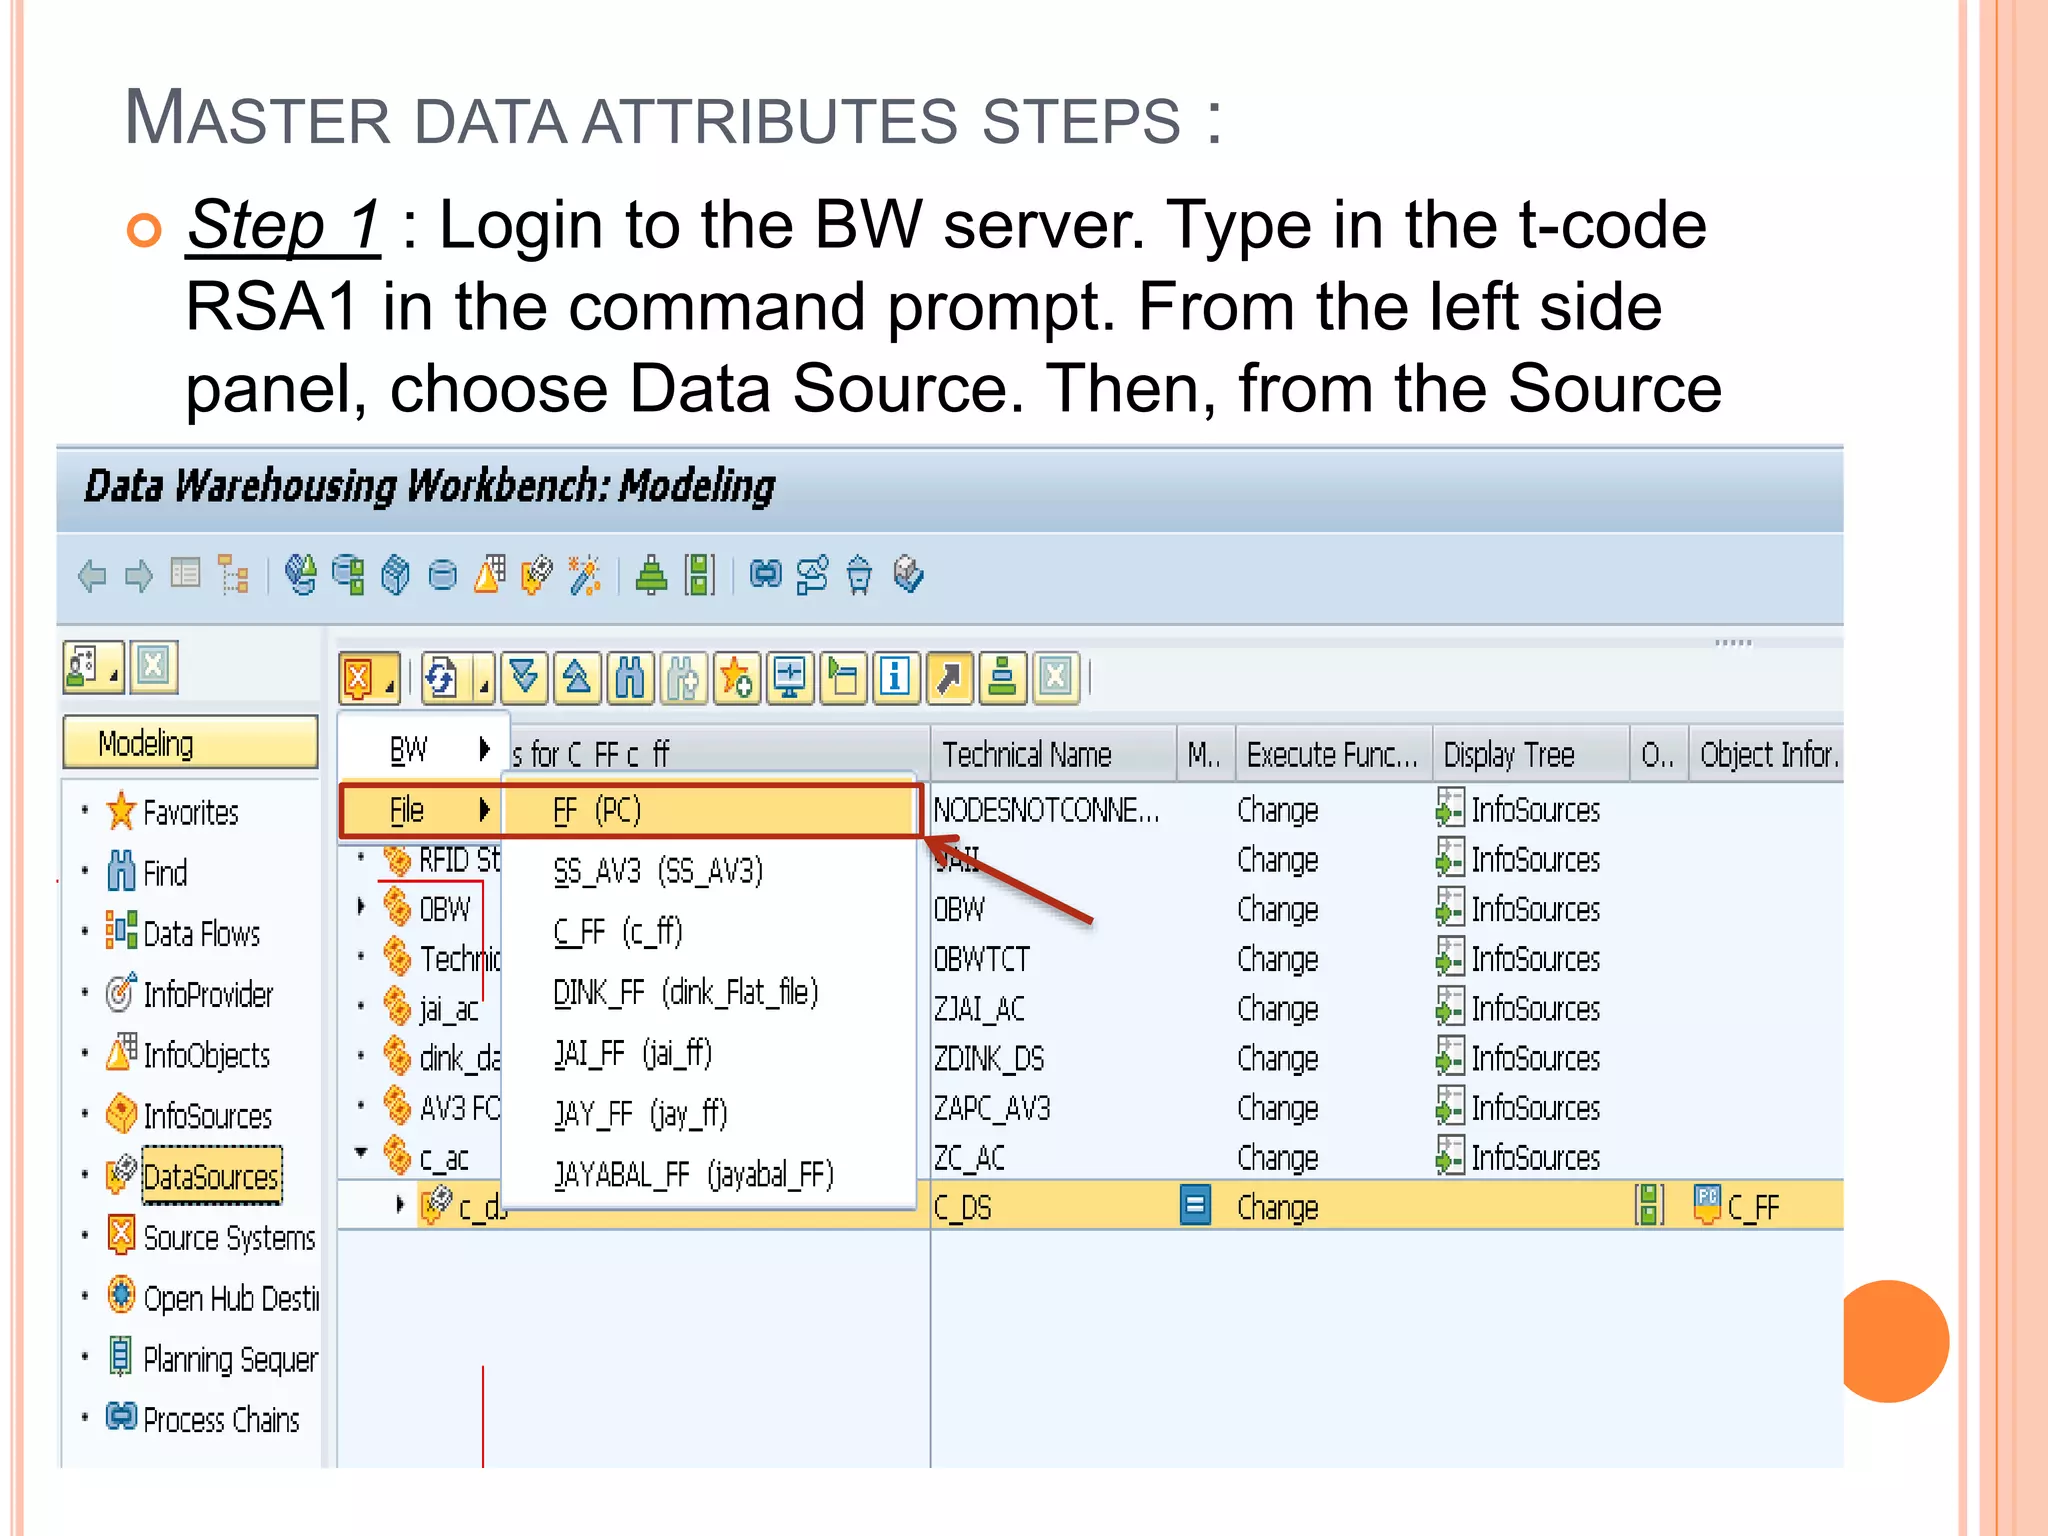2048x1536 pixels.
Task: Open the small dropdown arrow beside Refresh
Action: click(483, 680)
